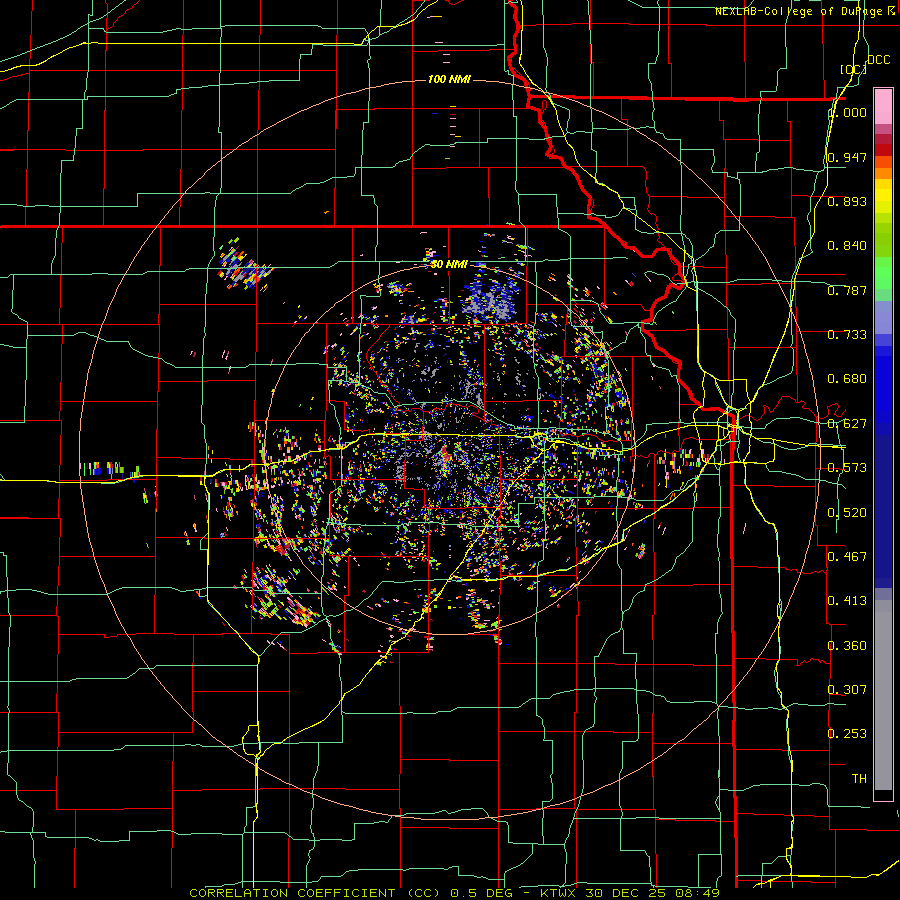Click the Correlation Coefficient KTWX caption at bottom
900x900 pixels.
(x=455, y=893)
